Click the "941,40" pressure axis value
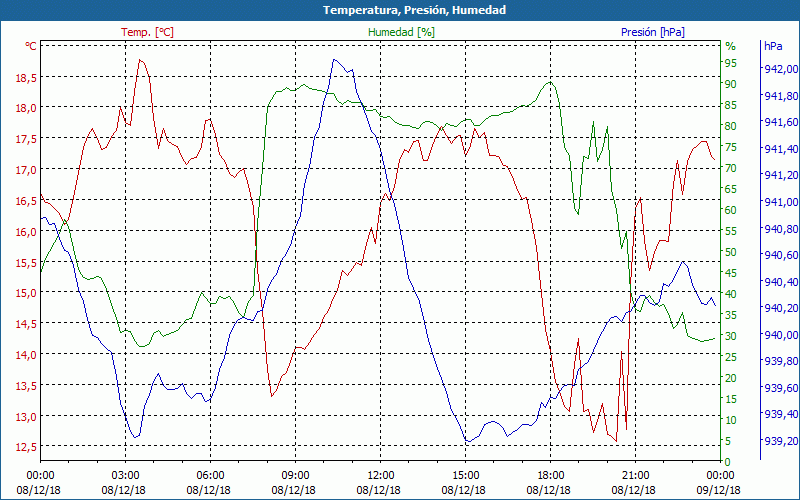The image size is (800, 500). [x=781, y=149]
